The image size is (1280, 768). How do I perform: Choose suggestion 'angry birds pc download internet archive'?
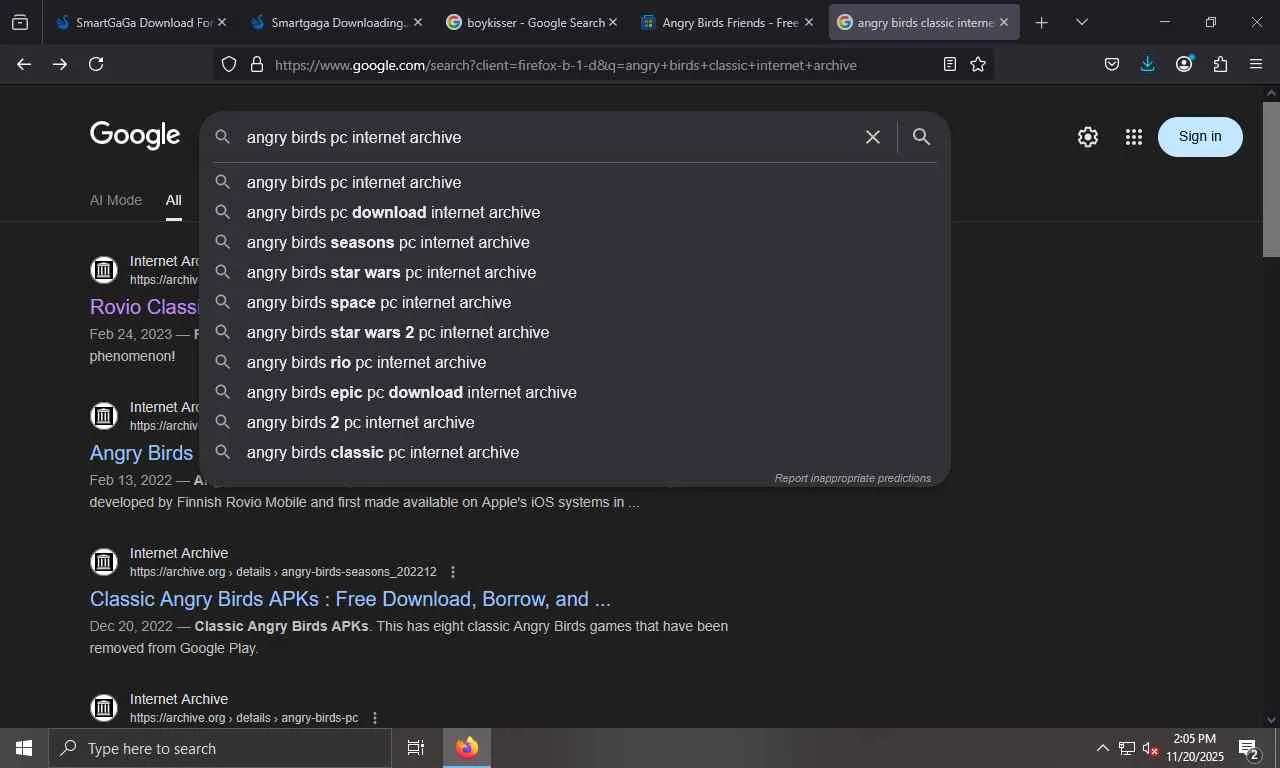point(575,212)
